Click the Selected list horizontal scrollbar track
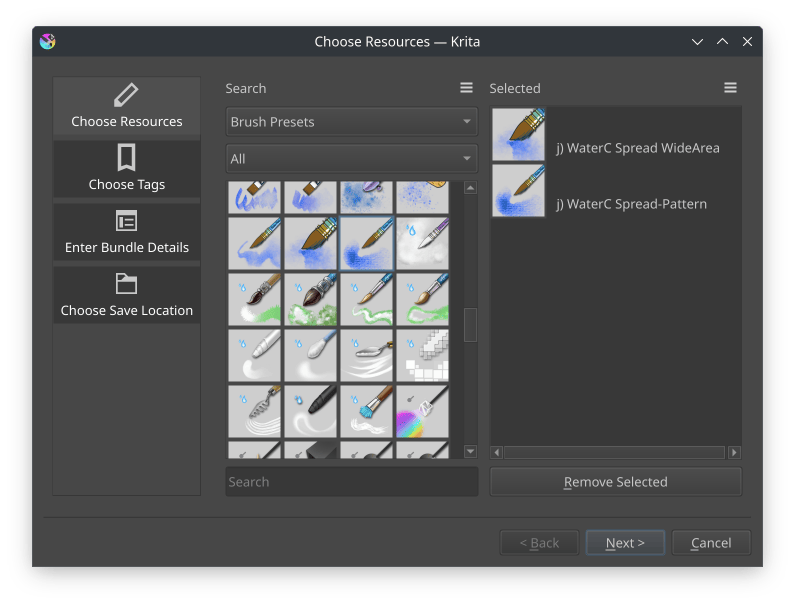This screenshot has width=795, height=605. coord(615,452)
